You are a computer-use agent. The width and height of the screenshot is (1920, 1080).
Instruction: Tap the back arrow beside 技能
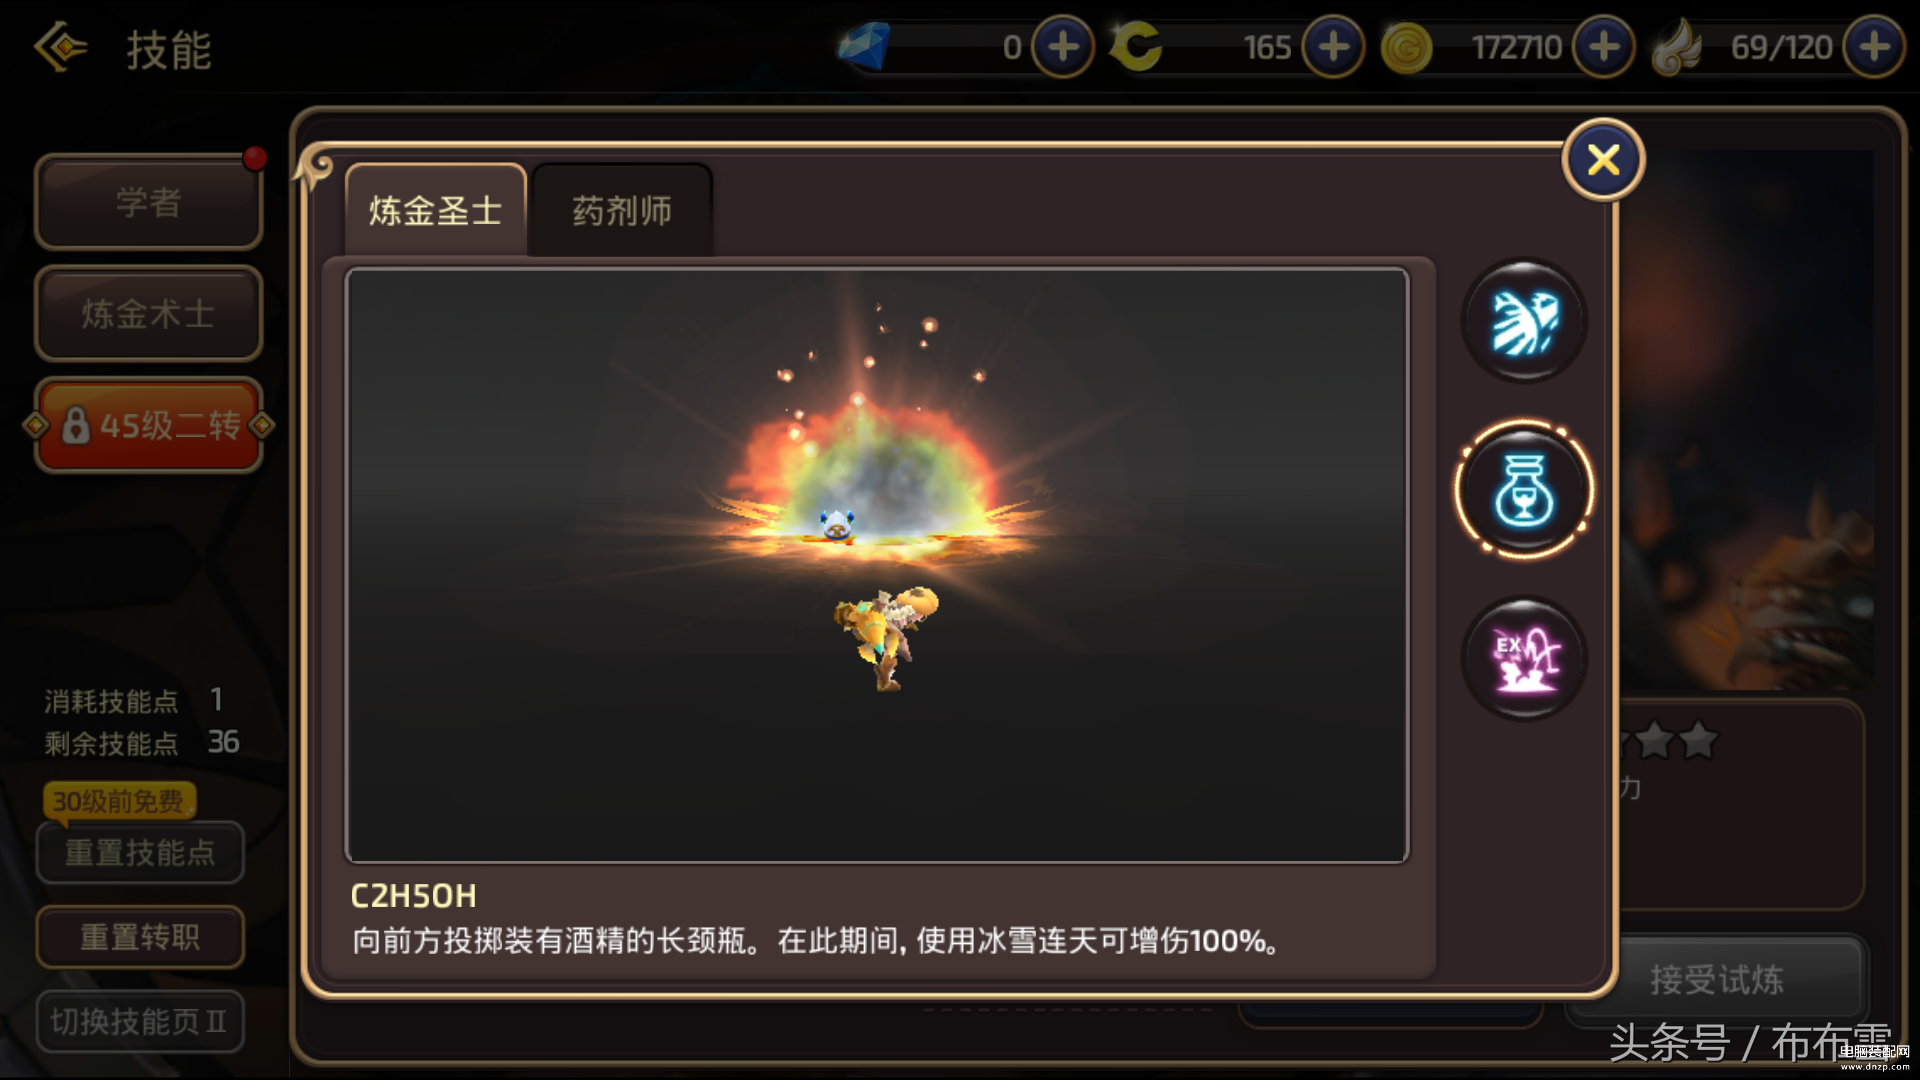(x=61, y=47)
